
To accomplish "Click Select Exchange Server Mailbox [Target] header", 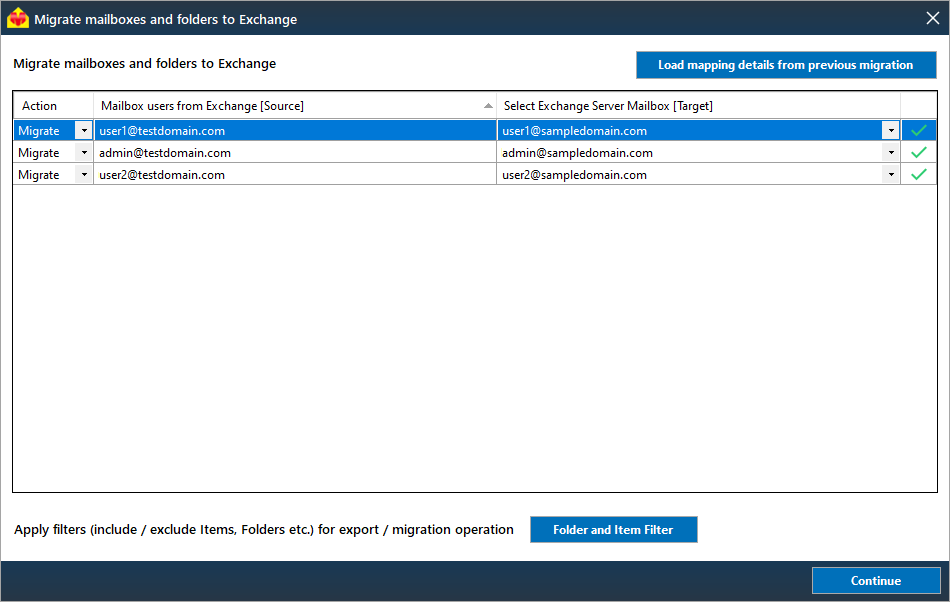I will pyautogui.click(x=698, y=105).
